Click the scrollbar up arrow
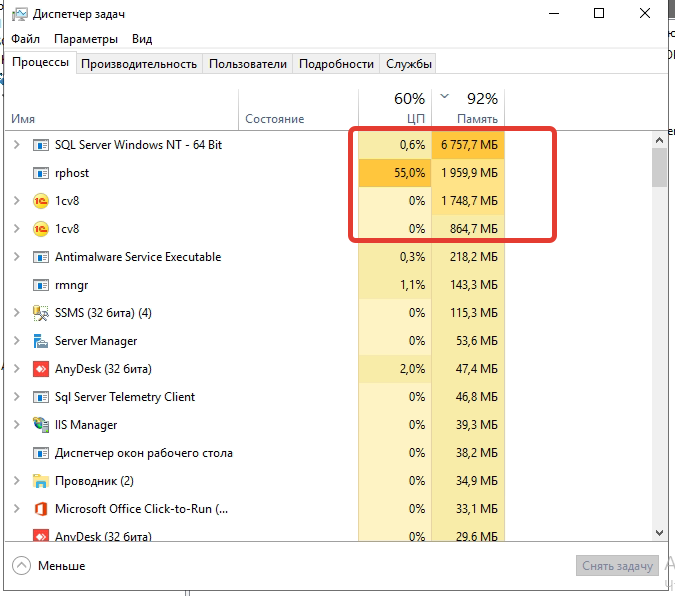This screenshot has width=675, height=596. 659,140
